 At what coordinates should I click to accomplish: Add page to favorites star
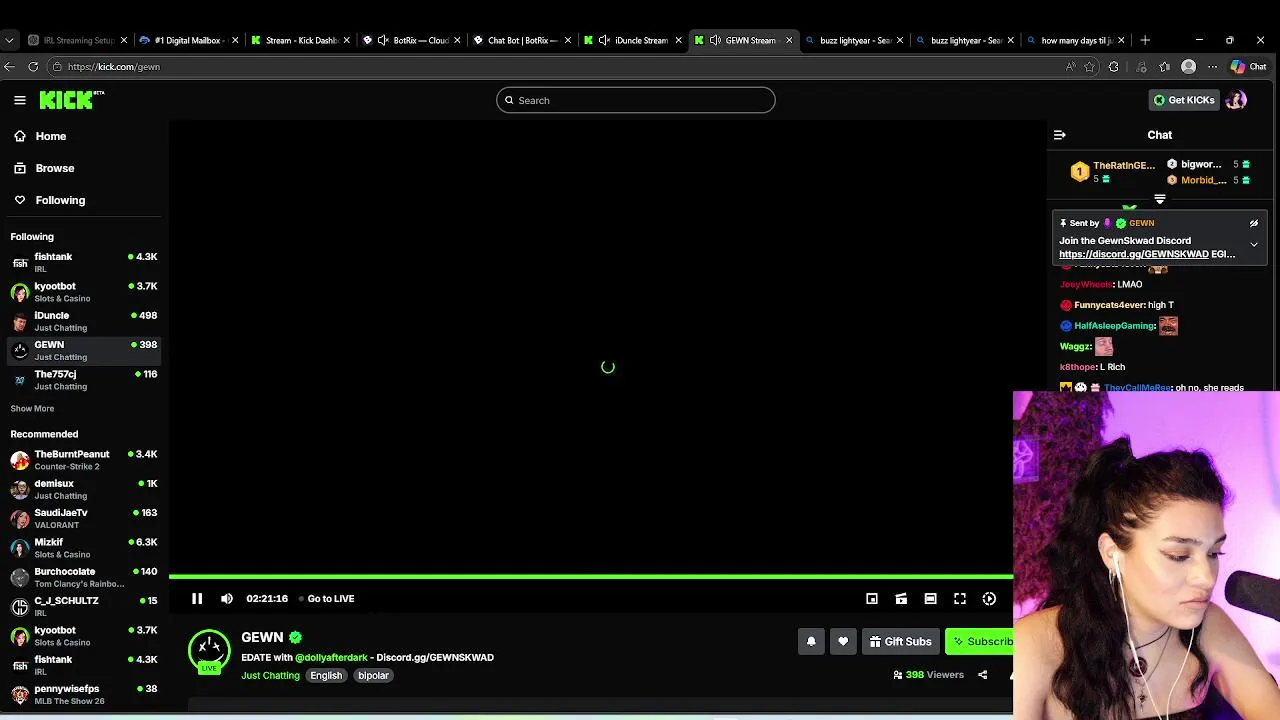pyautogui.click(x=1089, y=67)
